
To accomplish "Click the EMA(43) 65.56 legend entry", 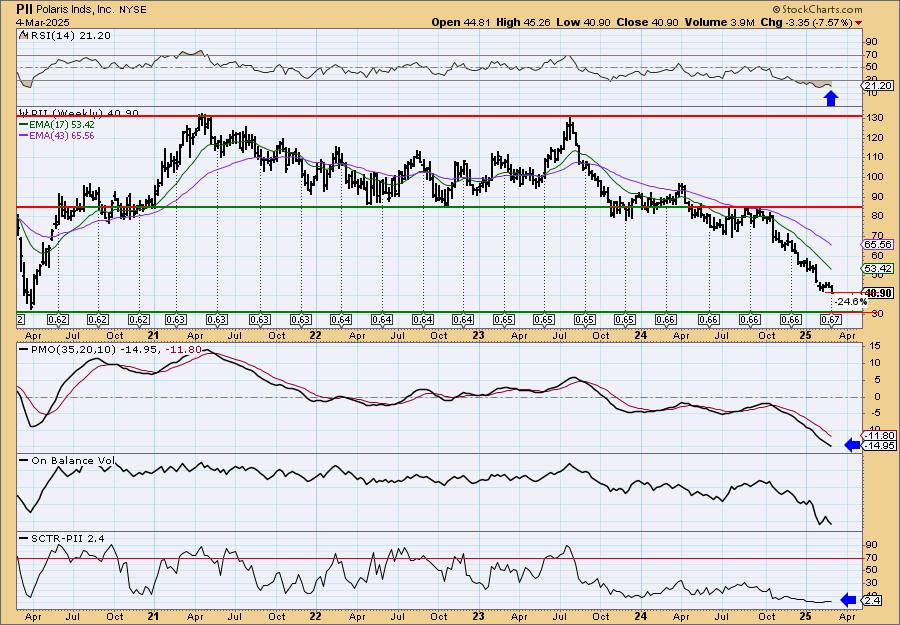I will click(x=57, y=136).
